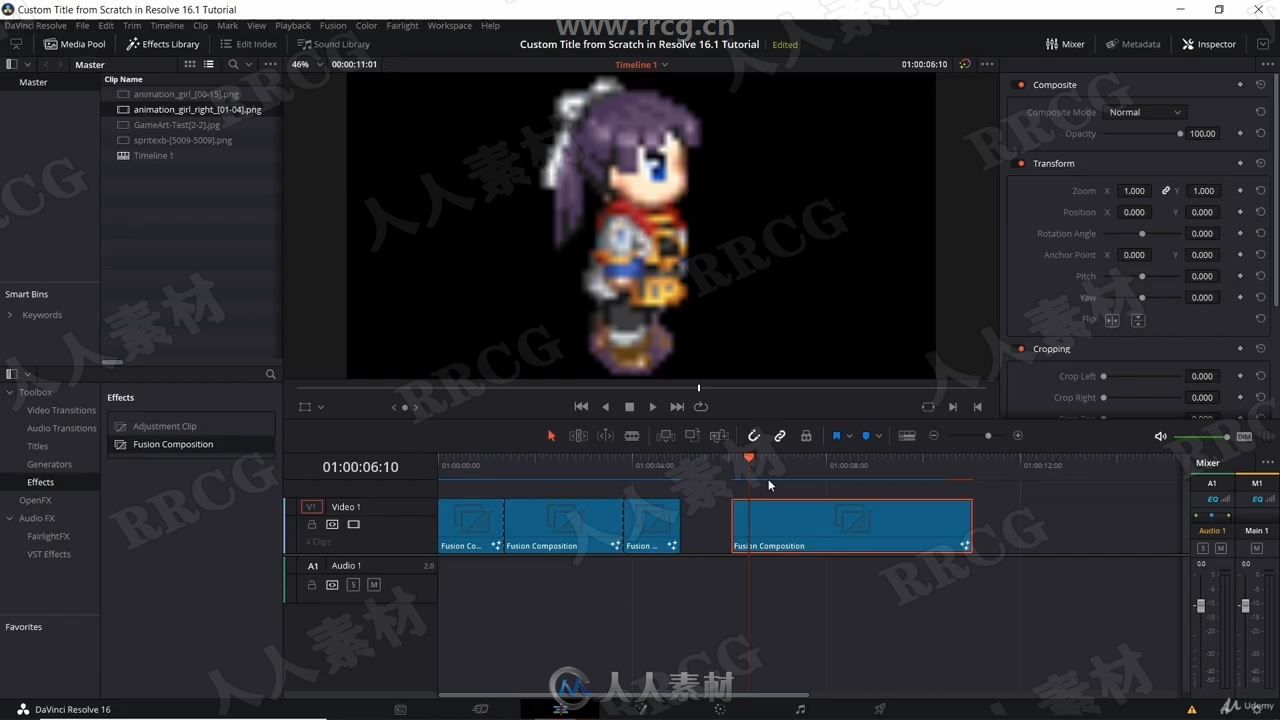Open the Workspace menu
This screenshot has width=1280, height=720.
coord(449,26)
